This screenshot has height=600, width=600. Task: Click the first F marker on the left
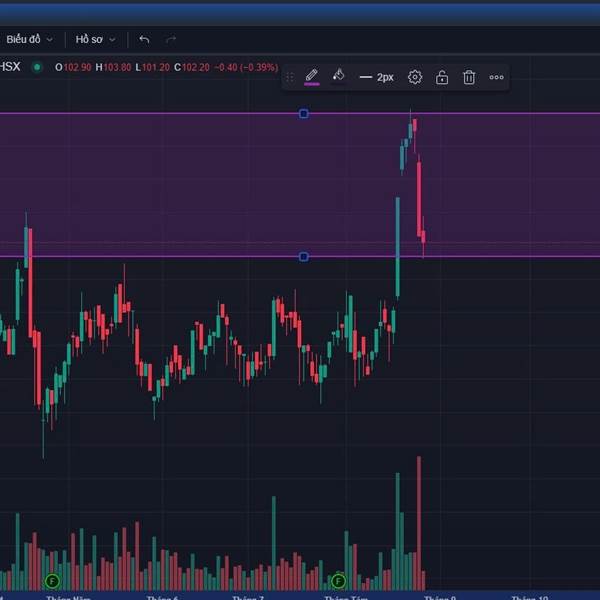pyautogui.click(x=52, y=581)
